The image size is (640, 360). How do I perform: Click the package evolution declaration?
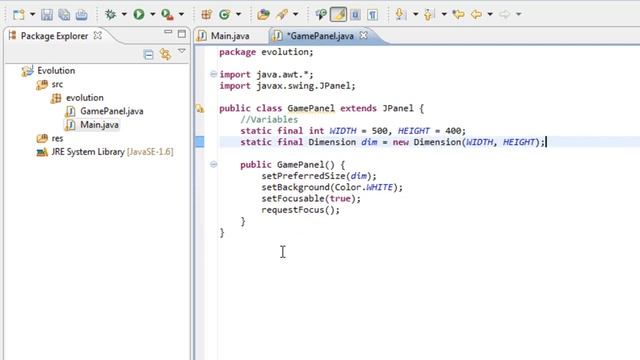click(266, 52)
